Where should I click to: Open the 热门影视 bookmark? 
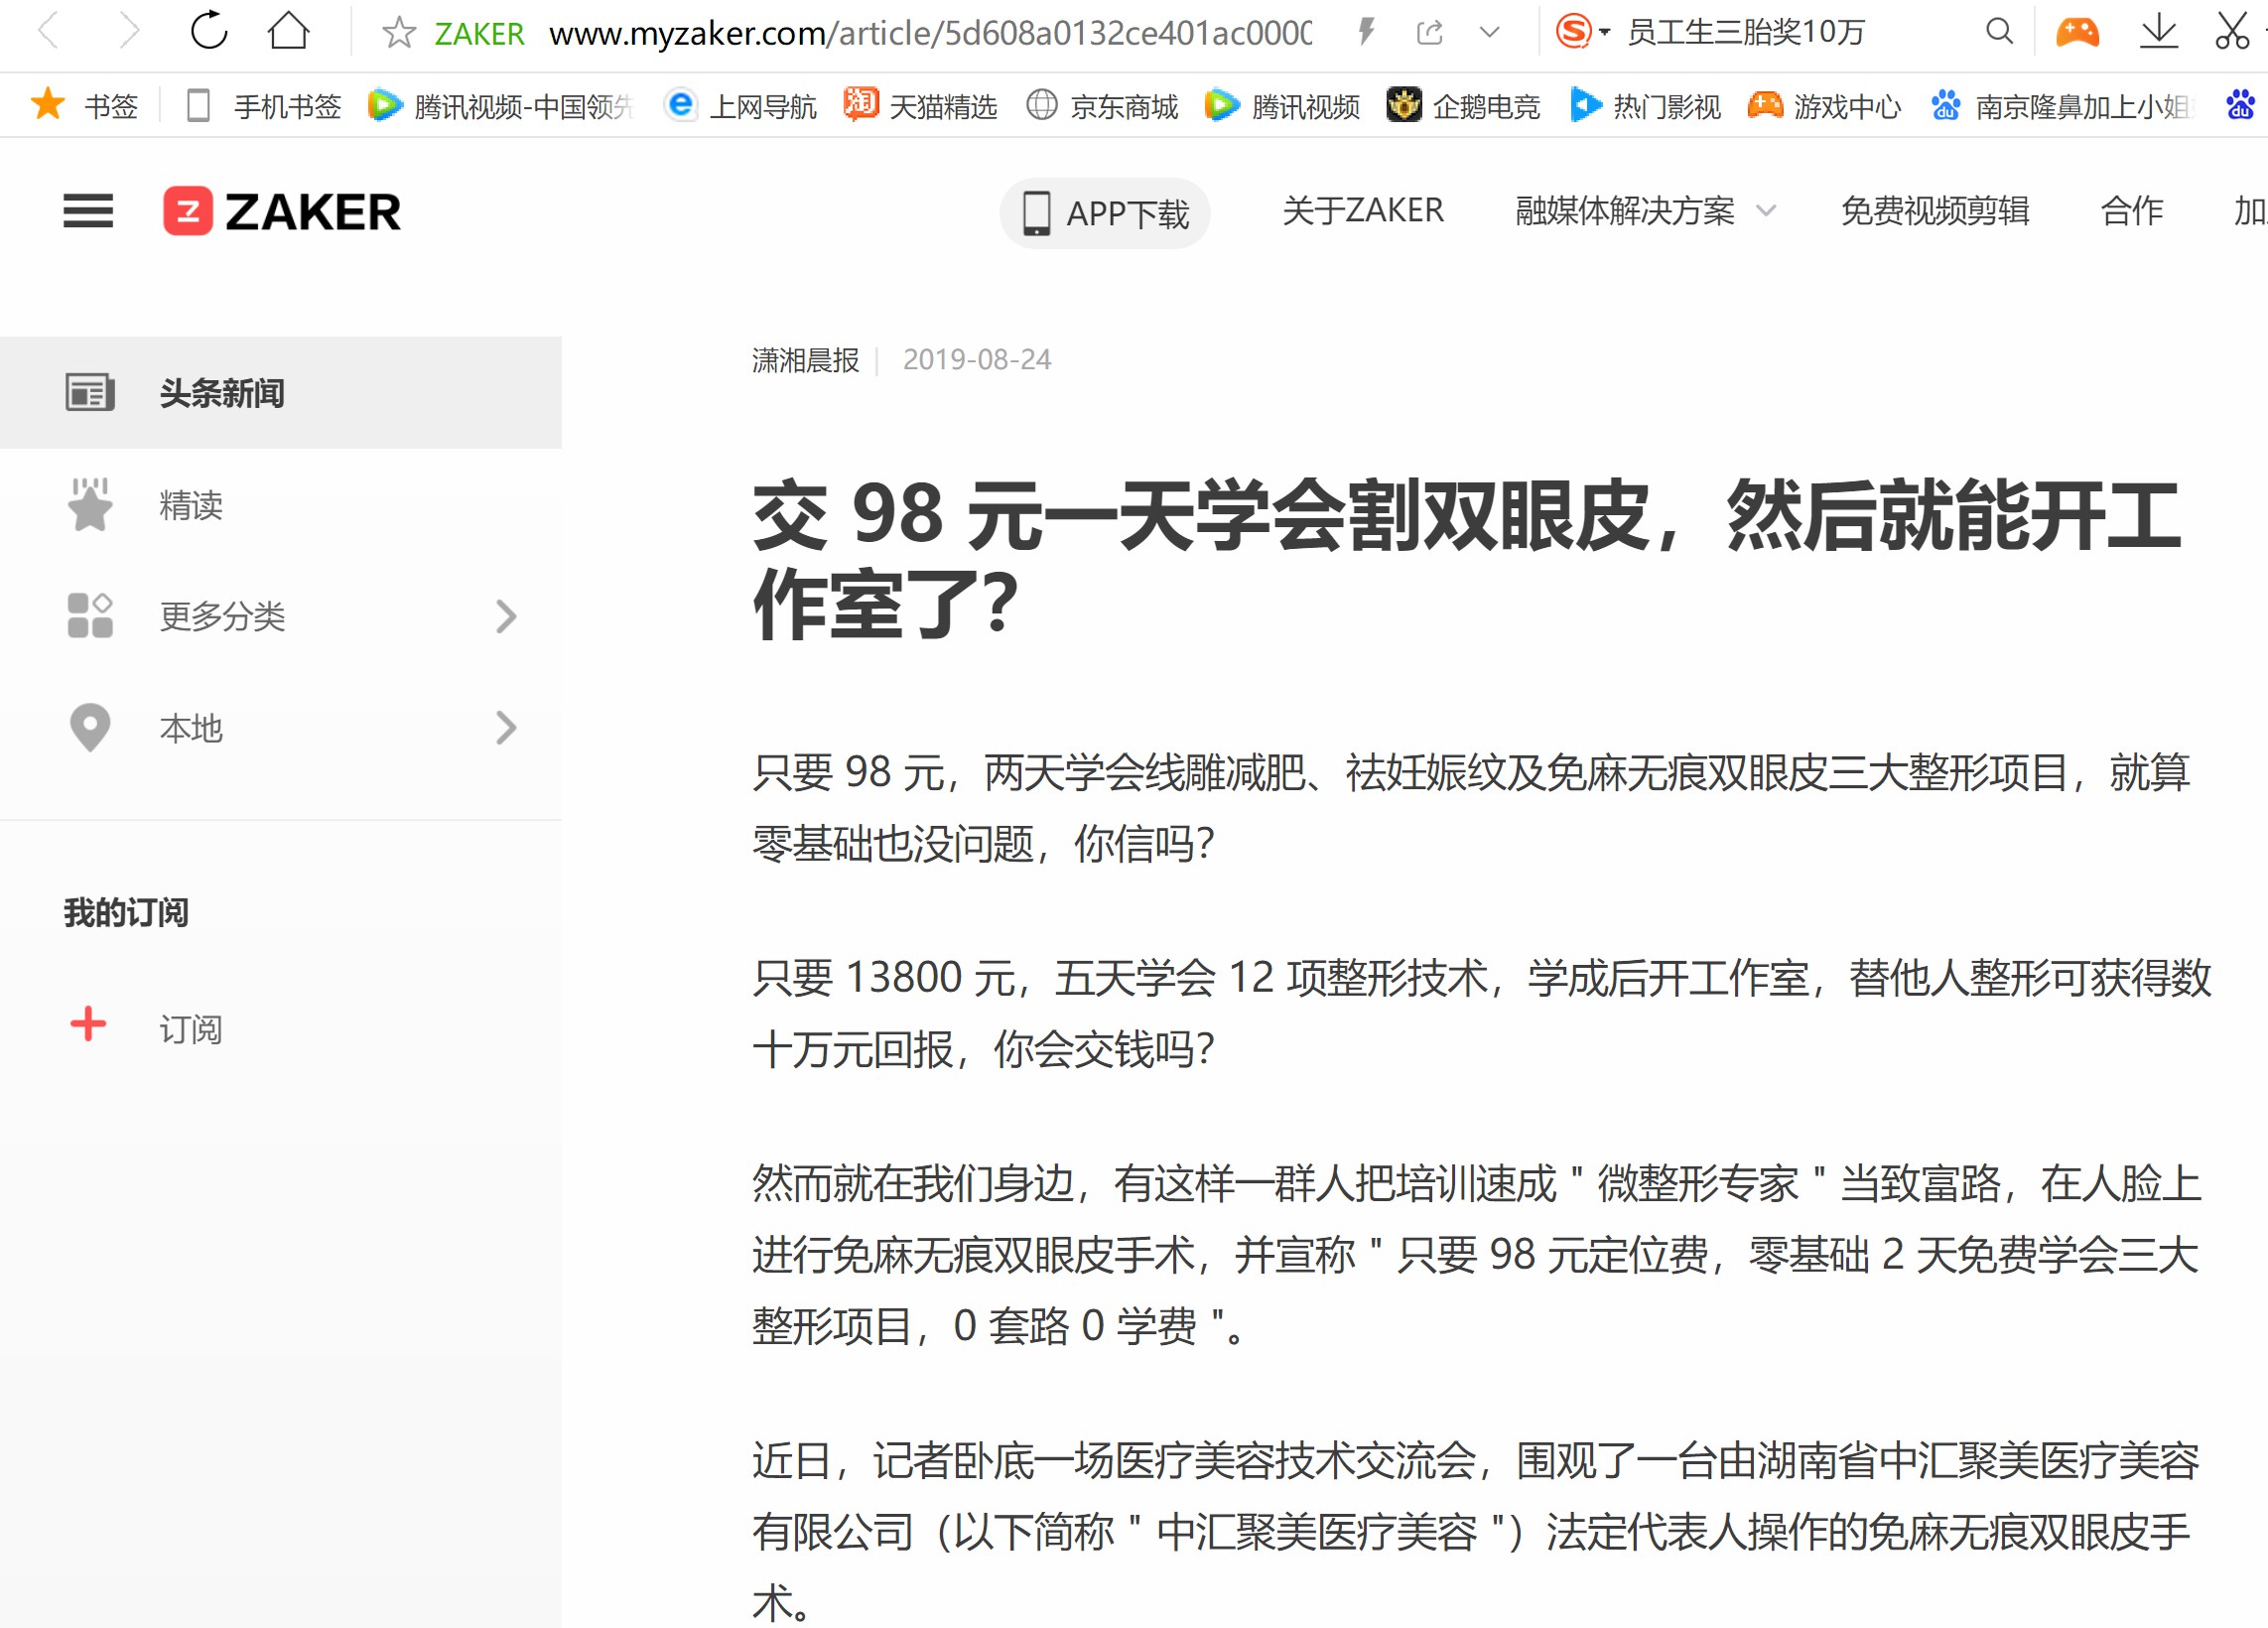(x=1645, y=106)
